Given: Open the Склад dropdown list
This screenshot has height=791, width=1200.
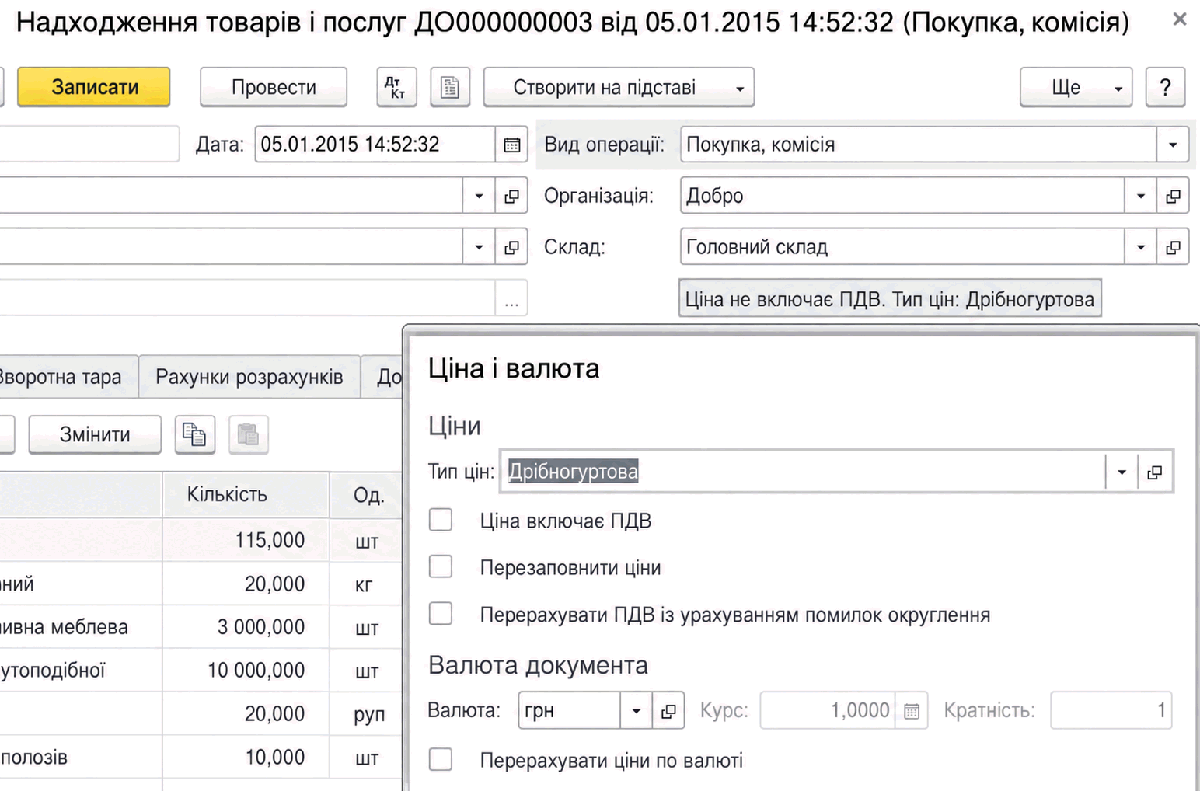Looking at the screenshot, I should click(x=1141, y=247).
